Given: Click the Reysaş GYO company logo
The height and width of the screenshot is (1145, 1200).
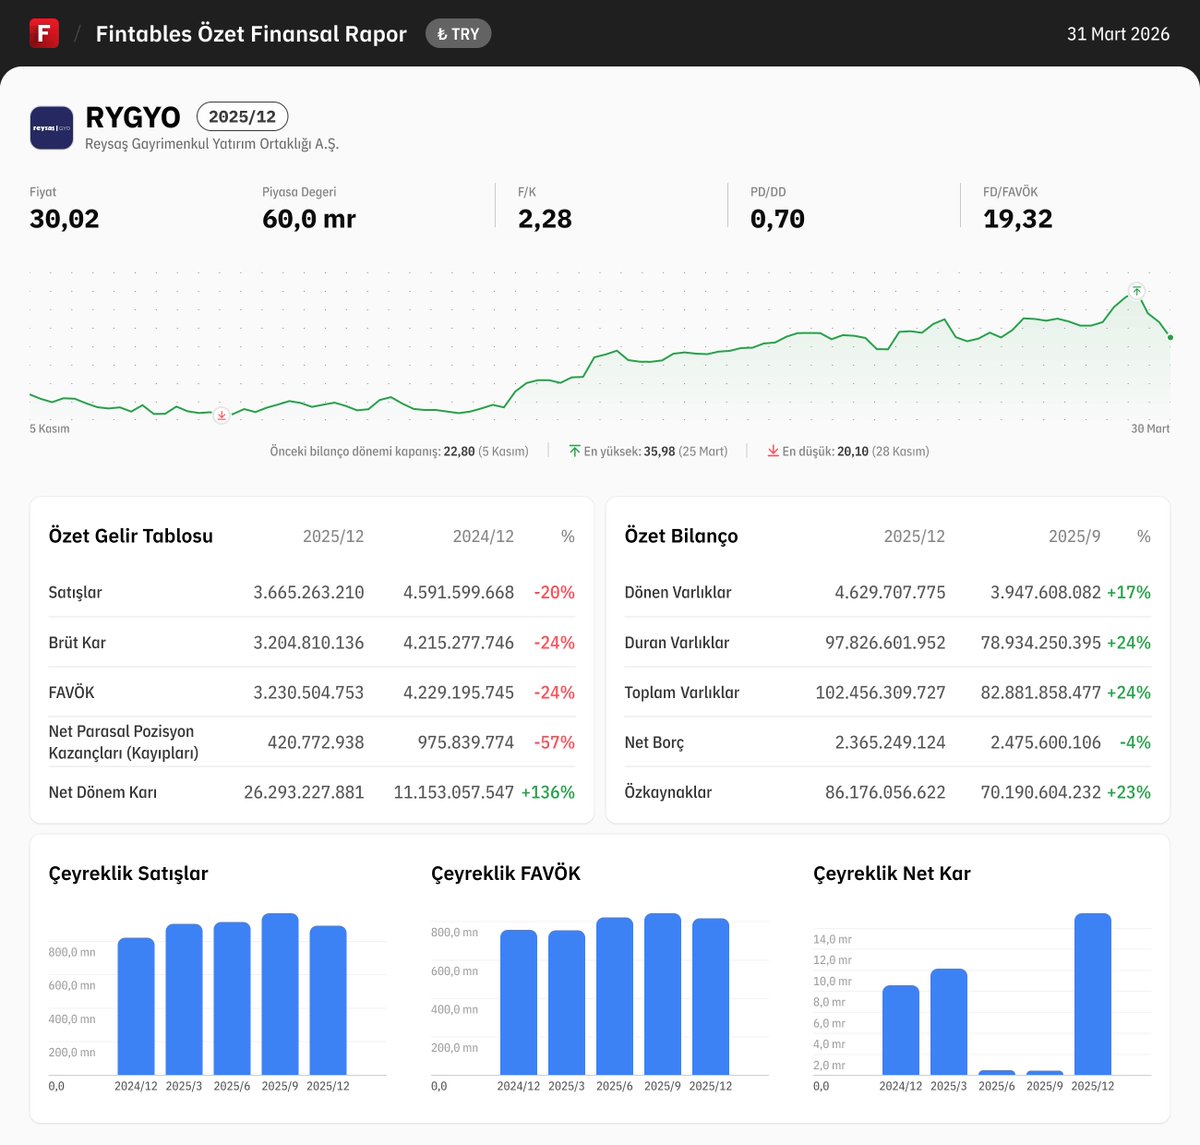Looking at the screenshot, I should [x=51, y=128].
